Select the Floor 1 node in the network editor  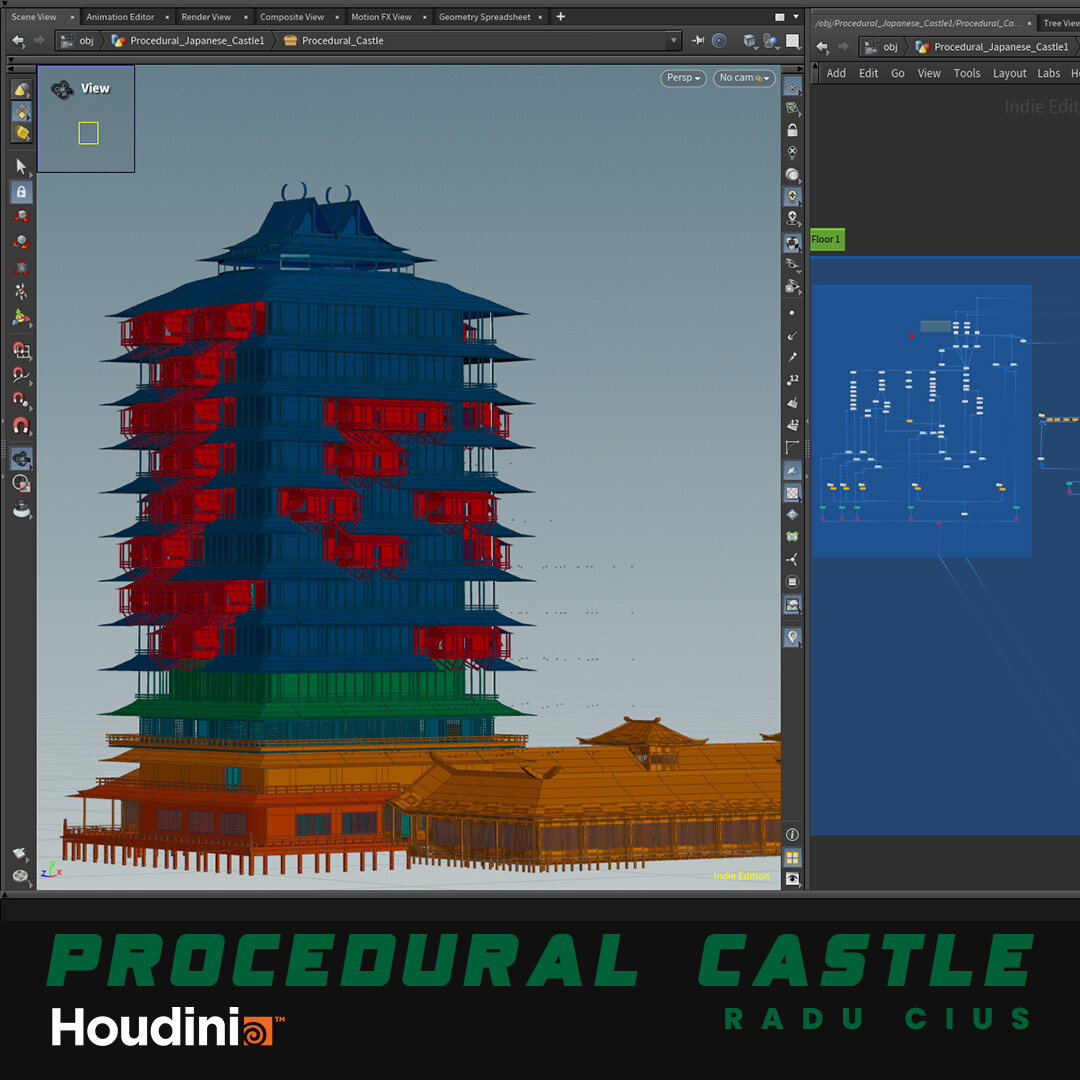pyautogui.click(x=826, y=239)
